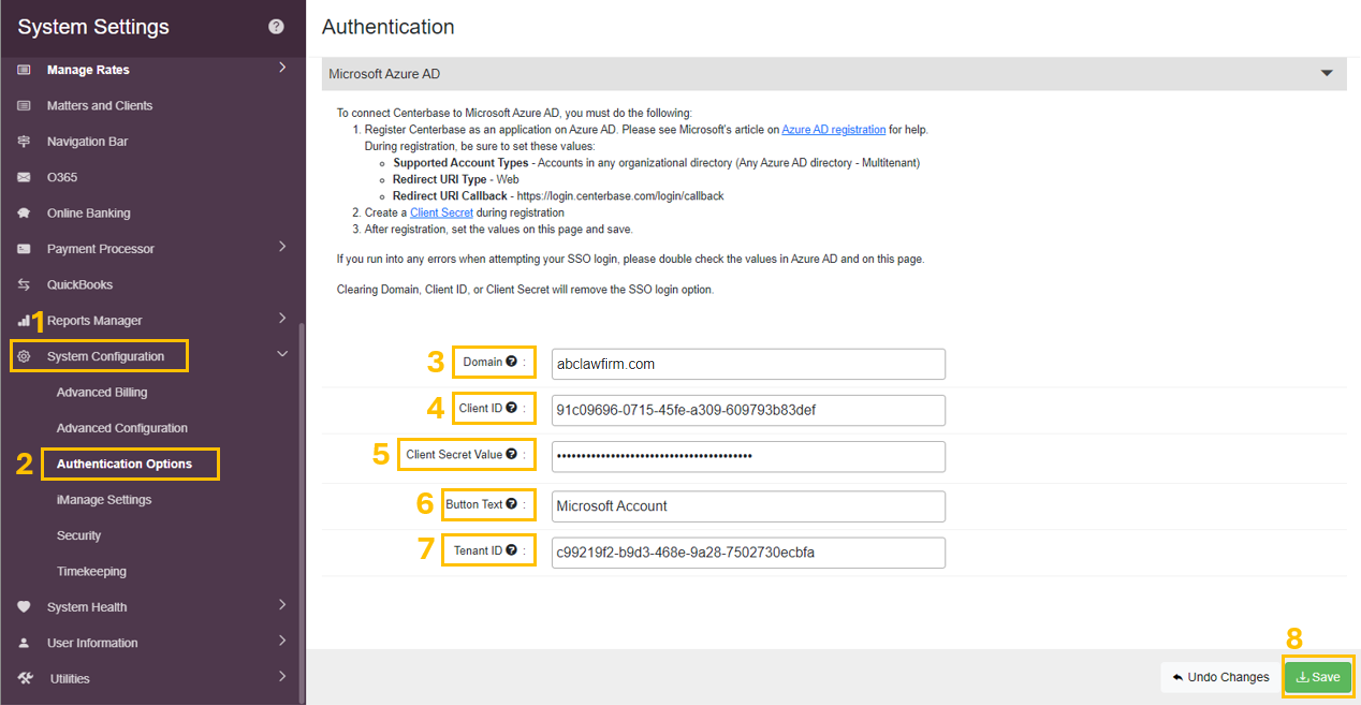1361x705 pixels.
Task: Expand the Reports Manager submenu chevron
Action: coord(282,319)
